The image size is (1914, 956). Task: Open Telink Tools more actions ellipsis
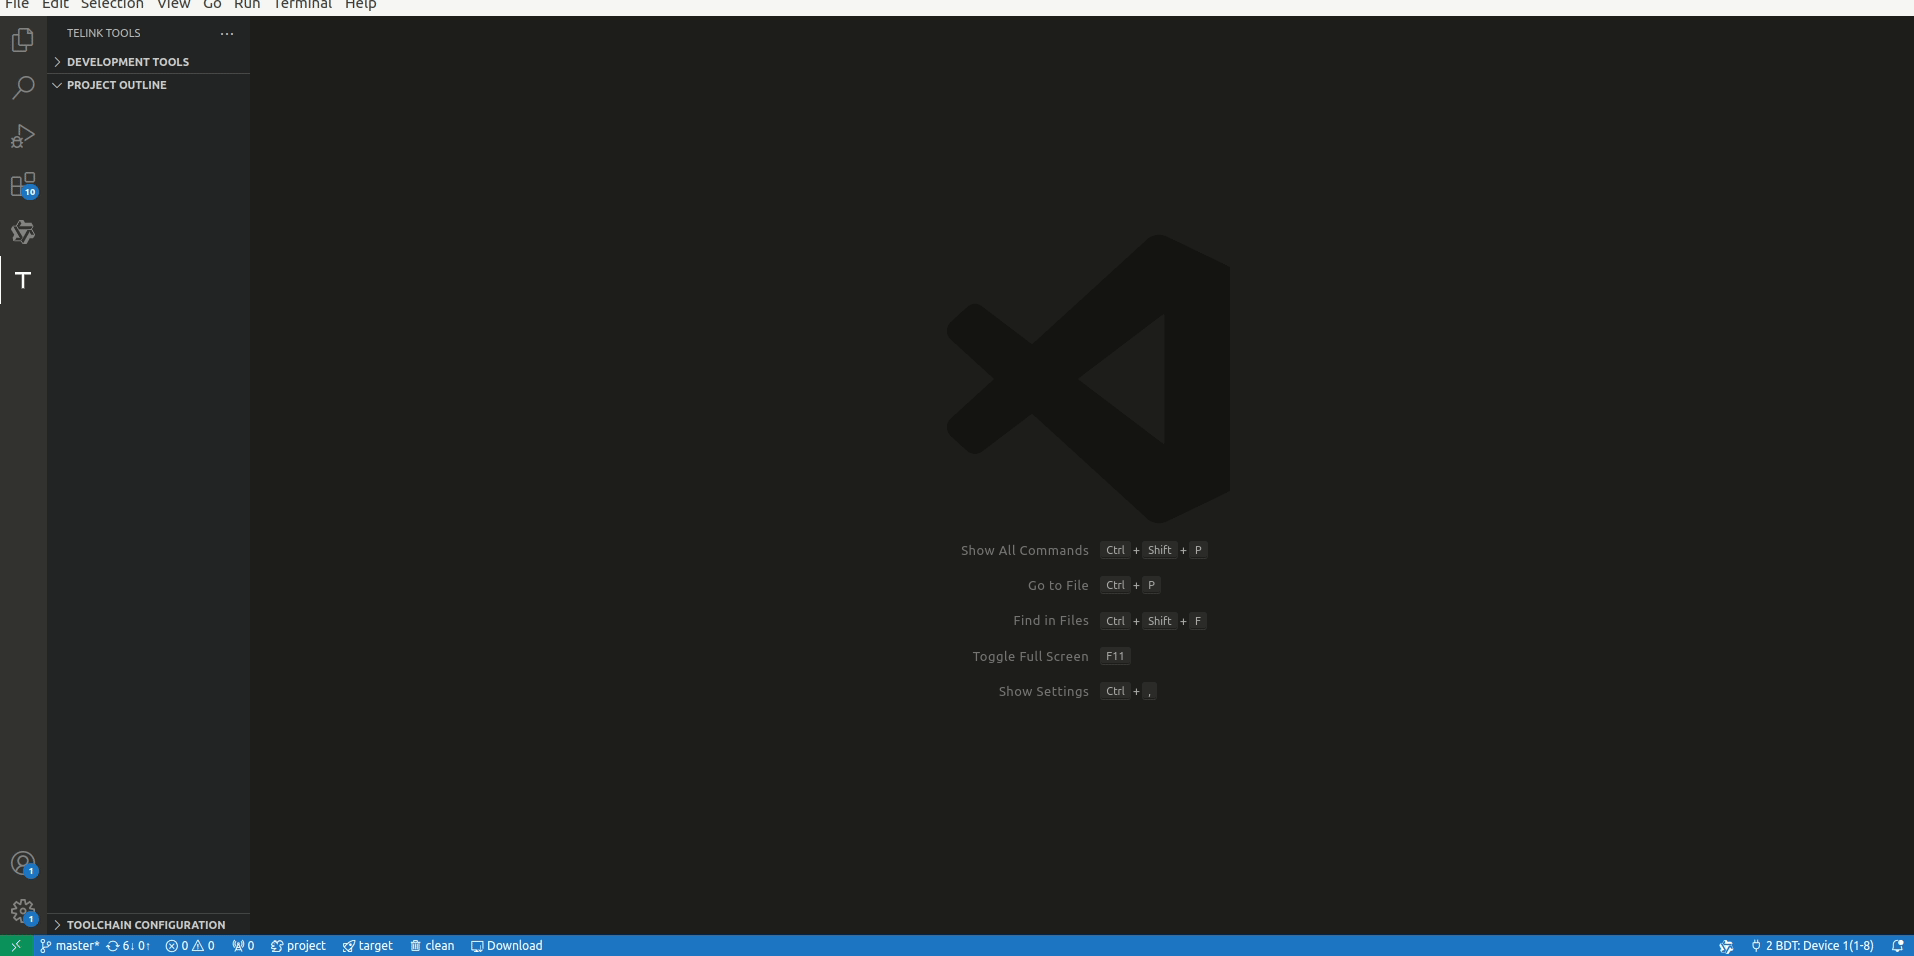[227, 33]
